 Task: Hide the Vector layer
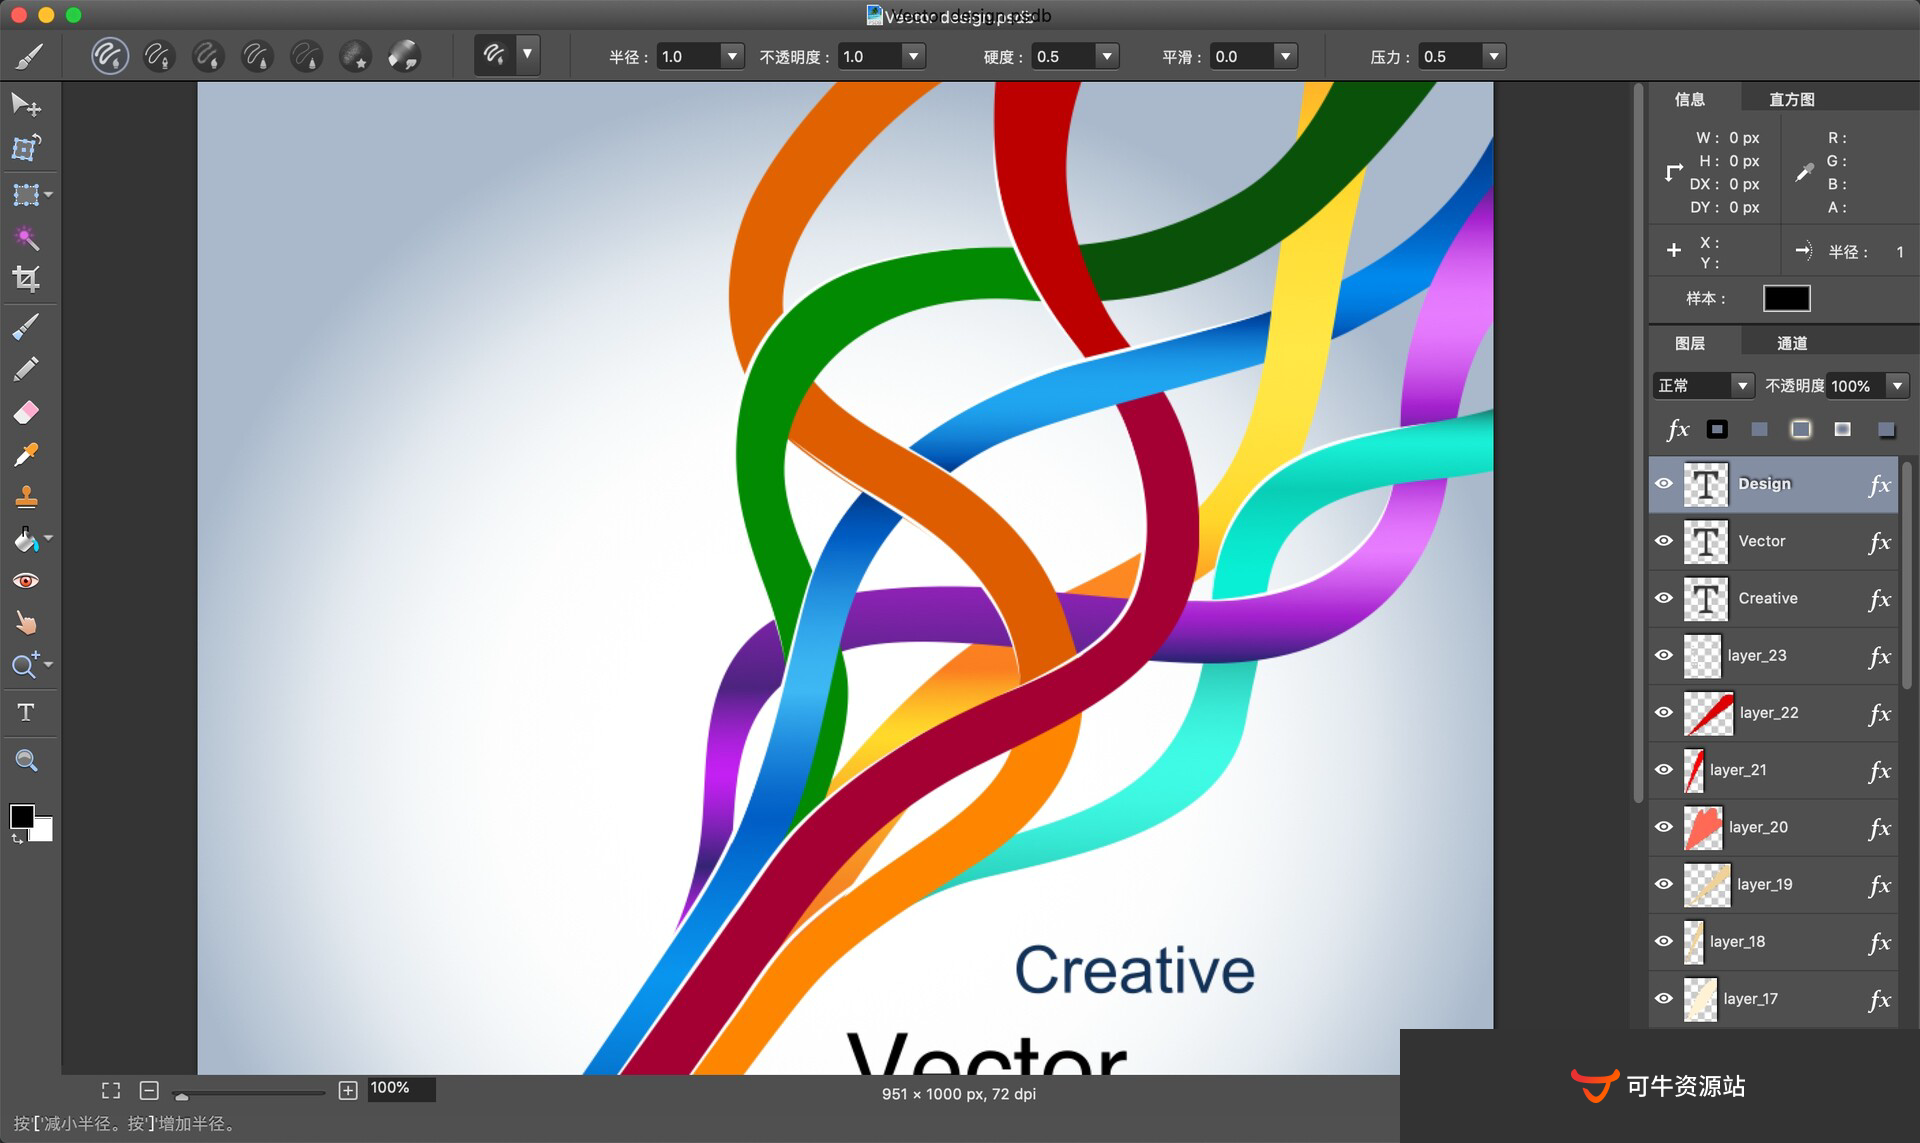pyautogui.click(x=1663, y=541)
